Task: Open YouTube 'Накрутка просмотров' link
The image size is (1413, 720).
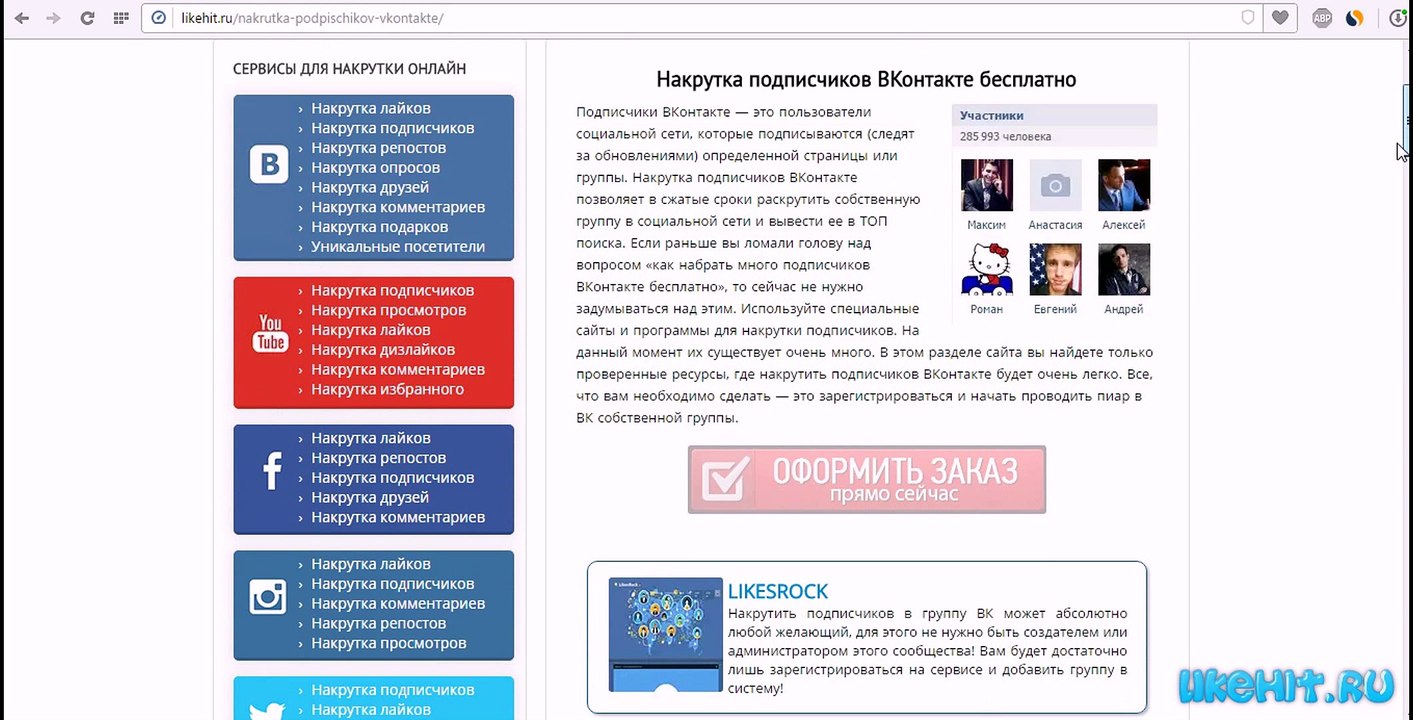Action: (389, 310)
